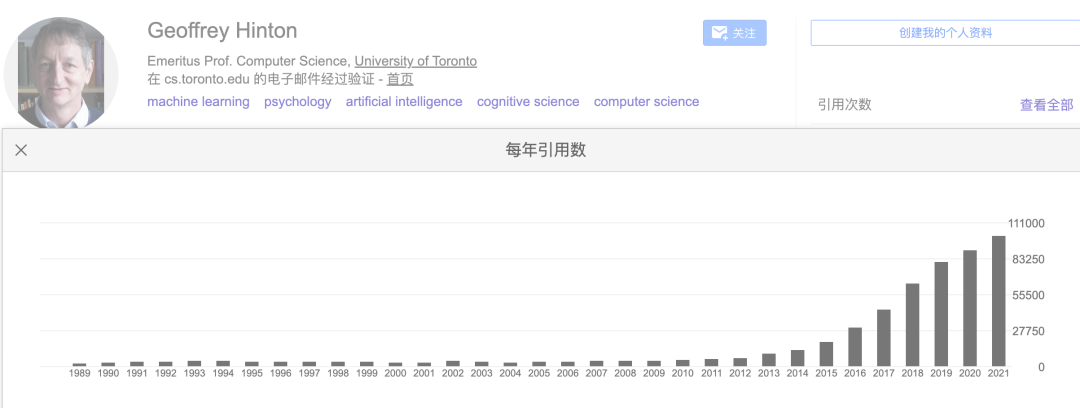This screenshot has height=408, width=1080.
Task: Select the 2017 citation bar
Action: 883,338
